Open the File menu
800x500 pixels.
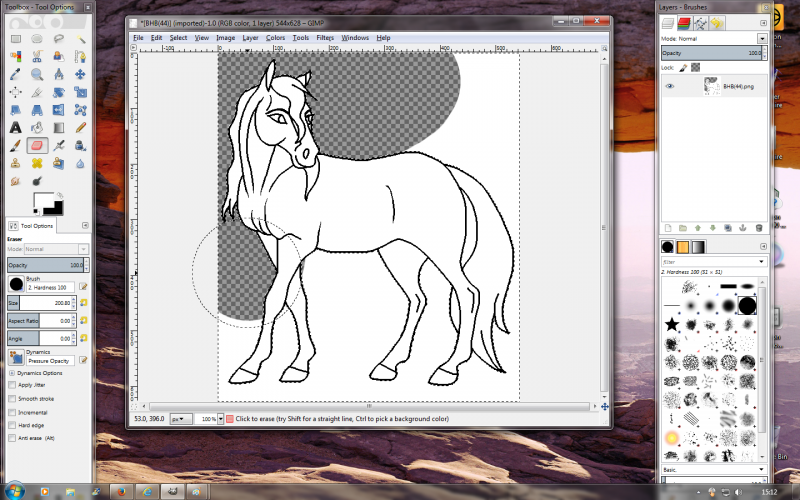pyautogui.click(x=138, y=38)
